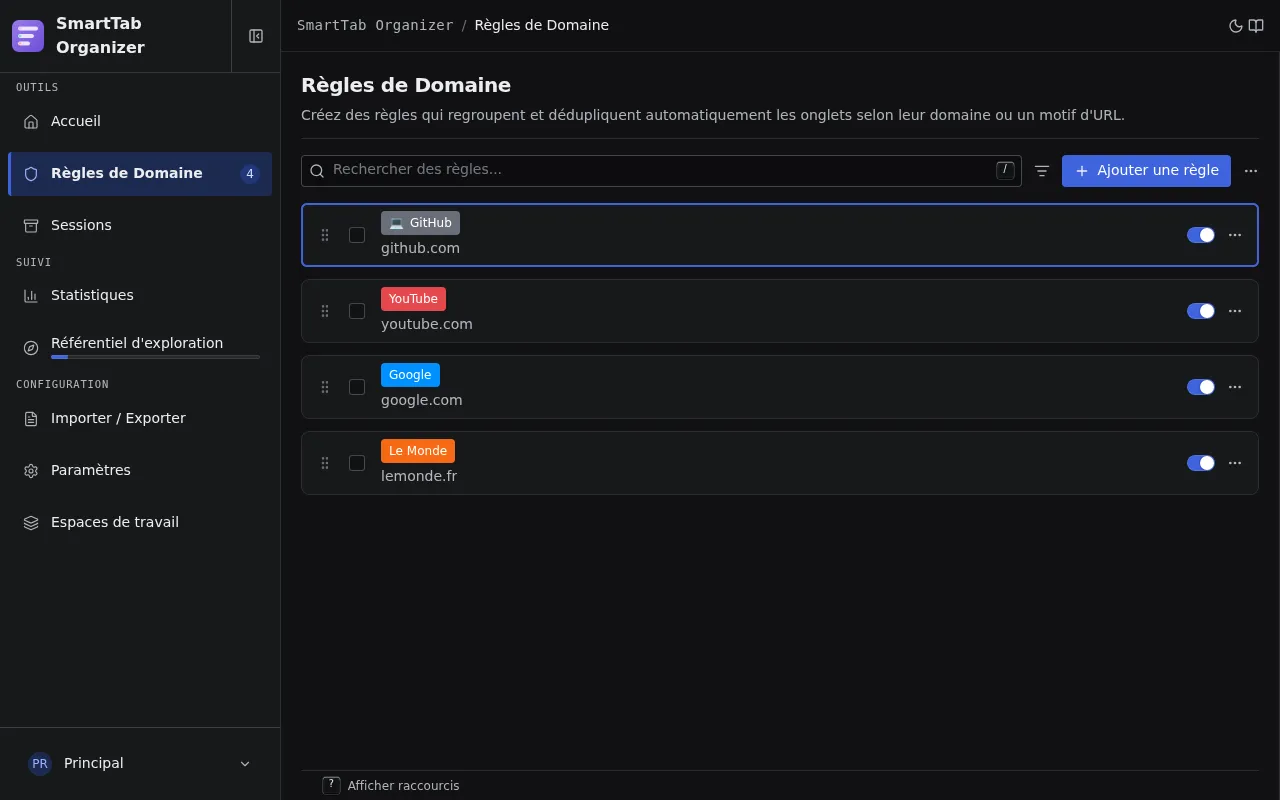Image resolution: width=1280 pixels, height=800 pixels.
Task: Toggle dark mode moon icon
Action: (x=1236, y=26)
